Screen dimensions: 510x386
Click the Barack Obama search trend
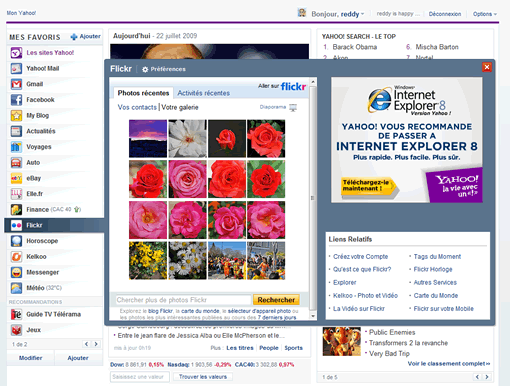click(355, 47)
